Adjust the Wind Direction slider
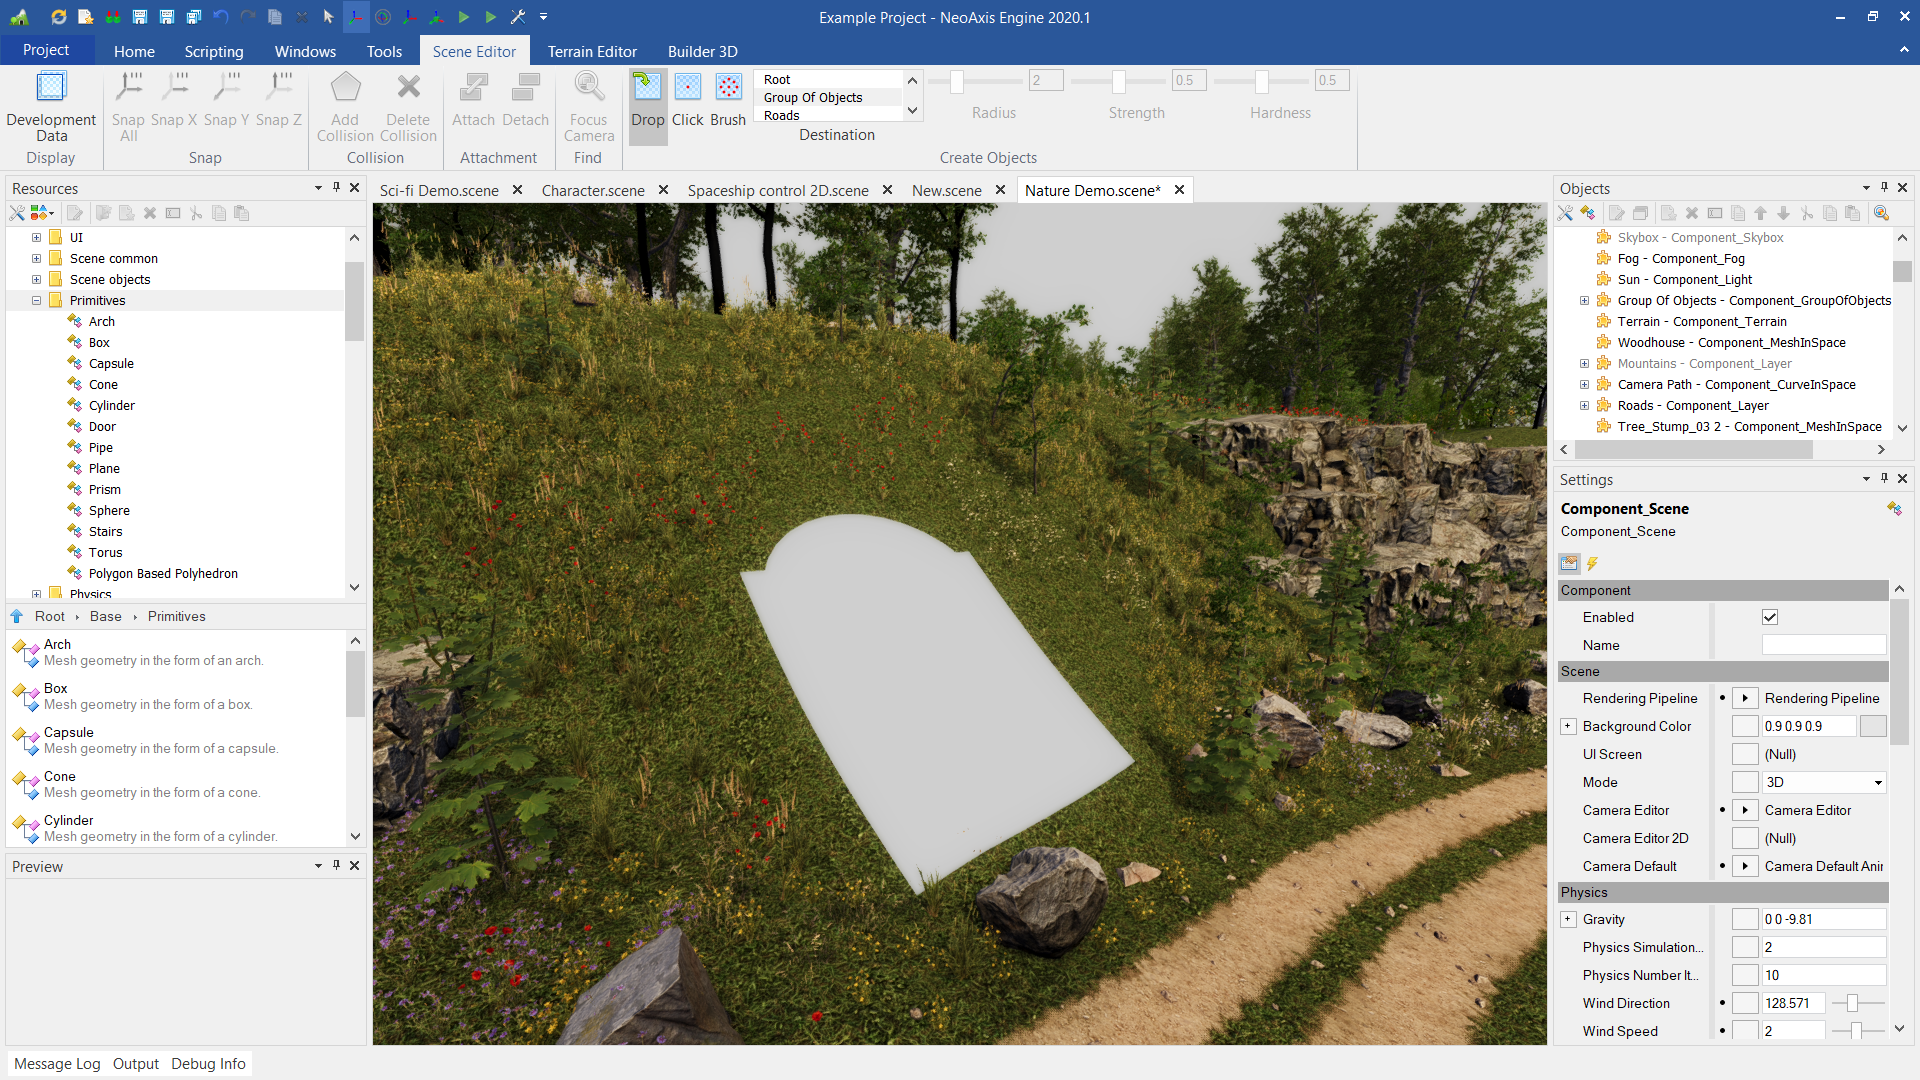Screen dimensions: 1920x1080 coord(1852,1003)
